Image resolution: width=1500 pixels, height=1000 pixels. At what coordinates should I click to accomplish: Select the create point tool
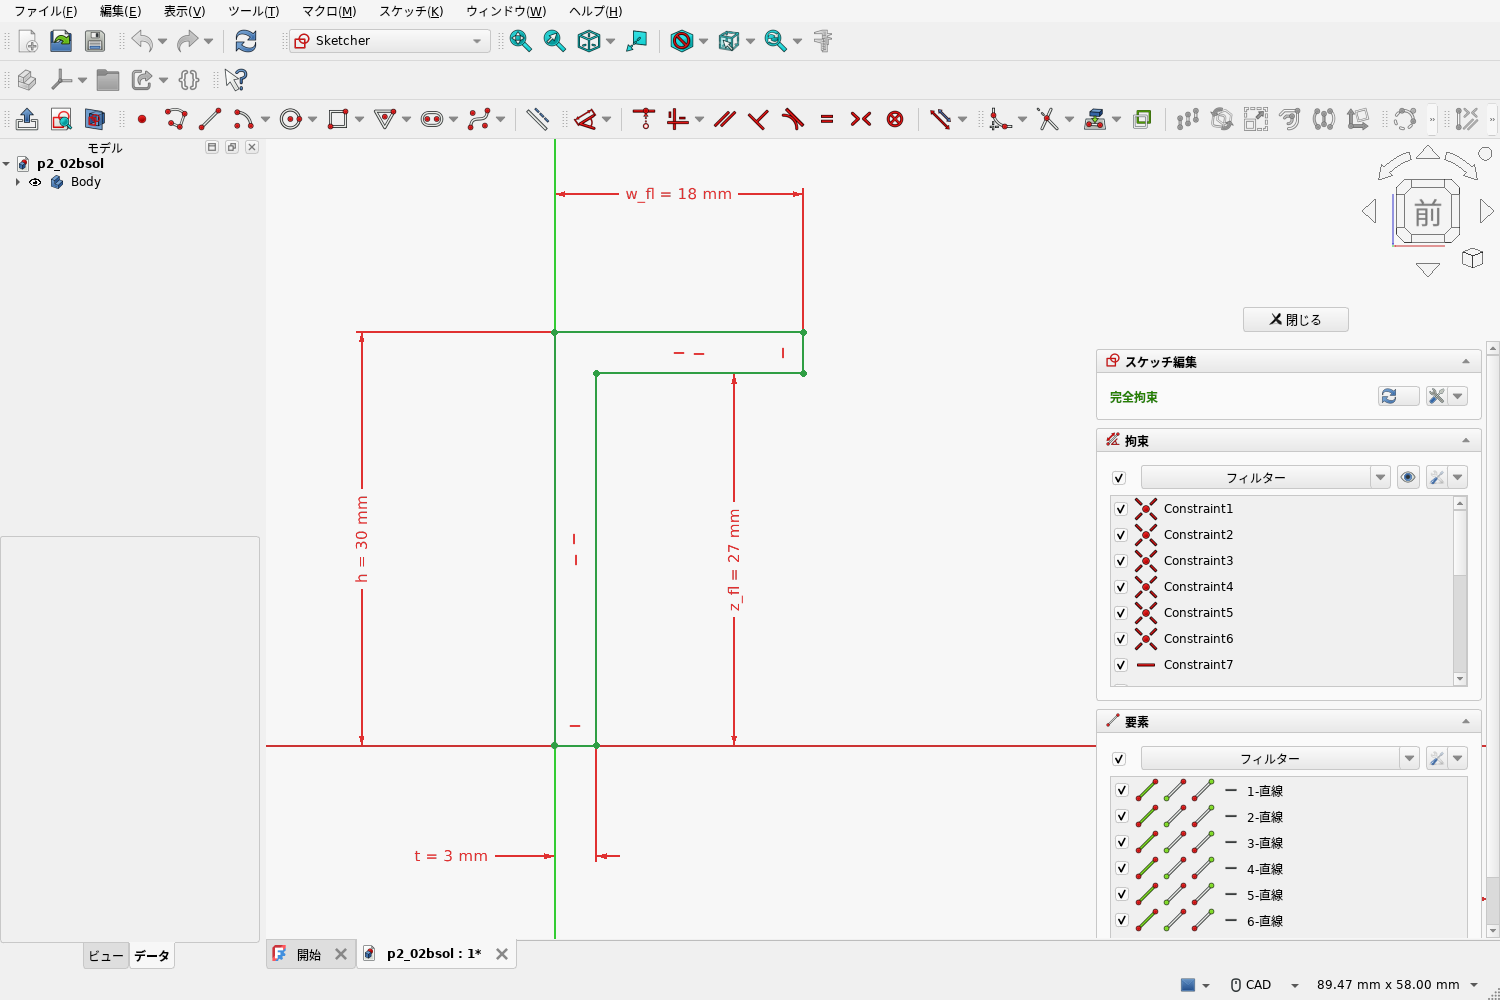[x=142, y=119]
